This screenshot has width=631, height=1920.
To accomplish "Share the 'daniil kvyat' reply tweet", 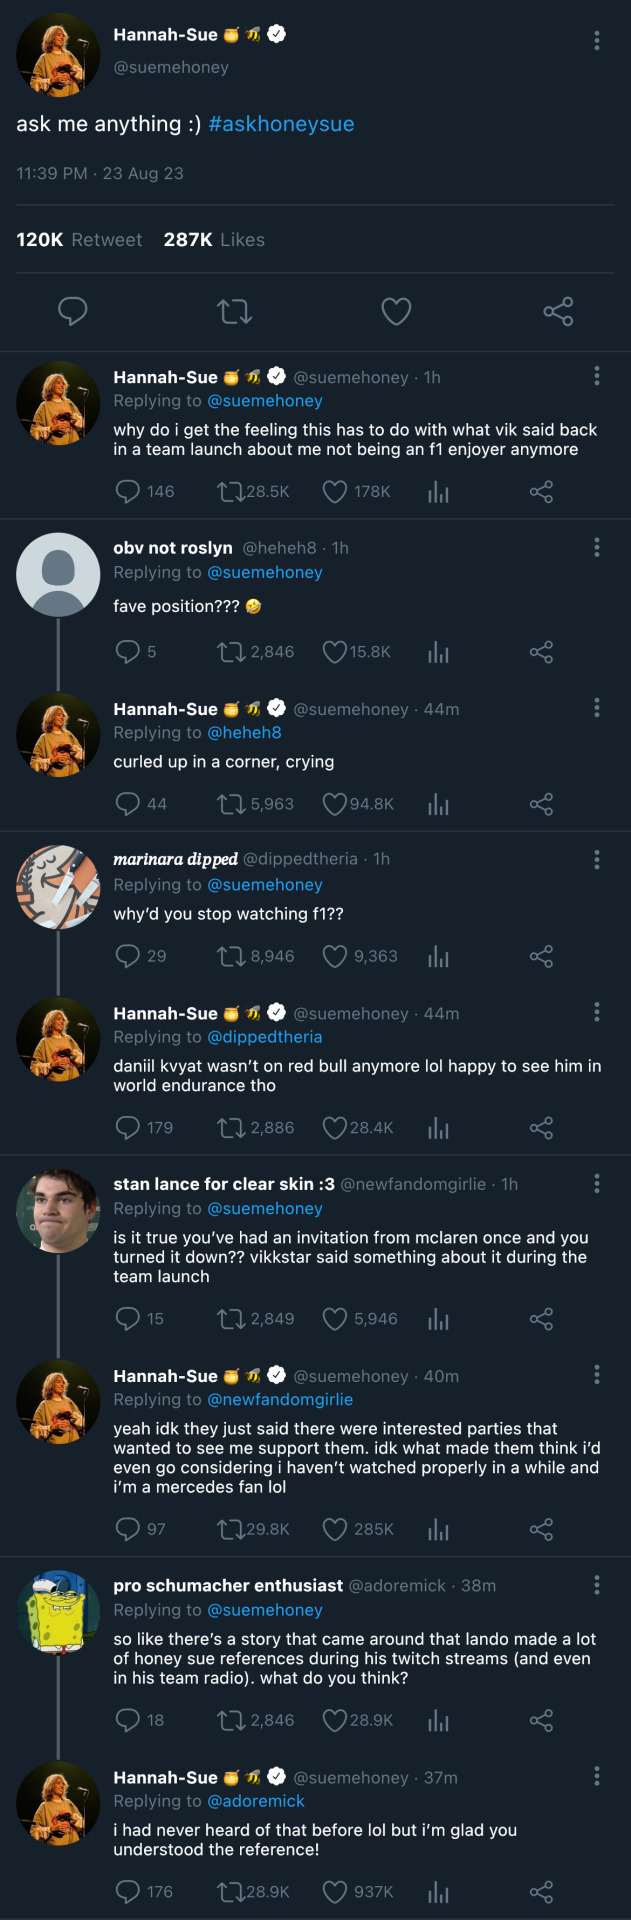I will (541, 1128).
